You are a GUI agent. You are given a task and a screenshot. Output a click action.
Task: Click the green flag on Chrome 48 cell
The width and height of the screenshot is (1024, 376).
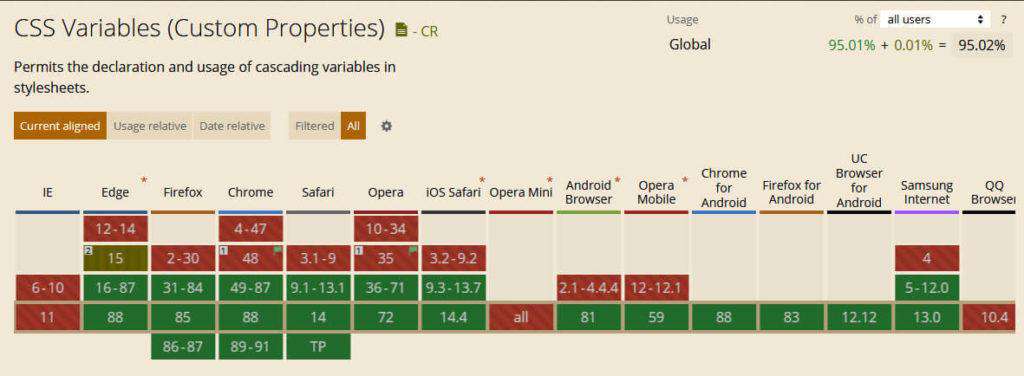(x=278, y=250)
